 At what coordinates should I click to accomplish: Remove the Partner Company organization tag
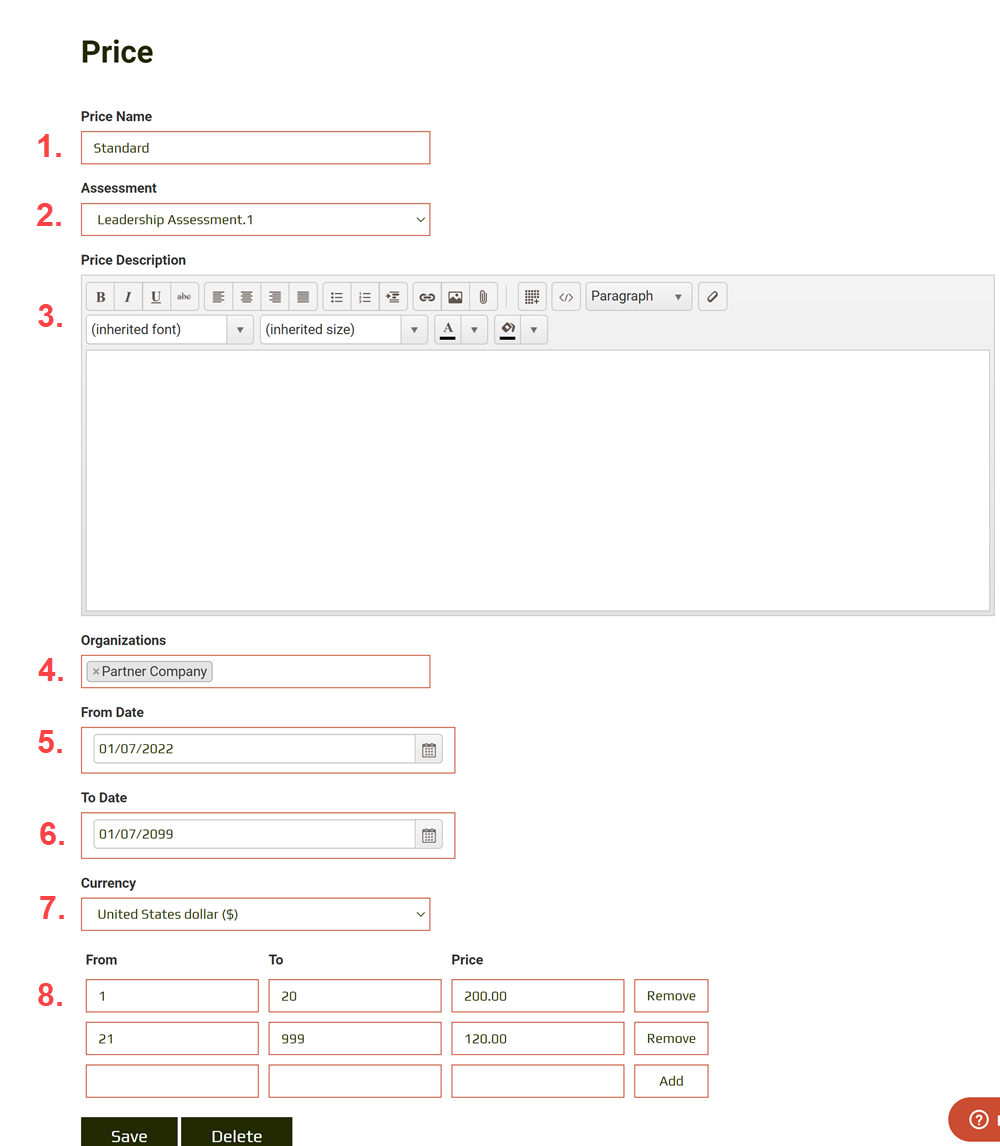(x=96, y=672)
